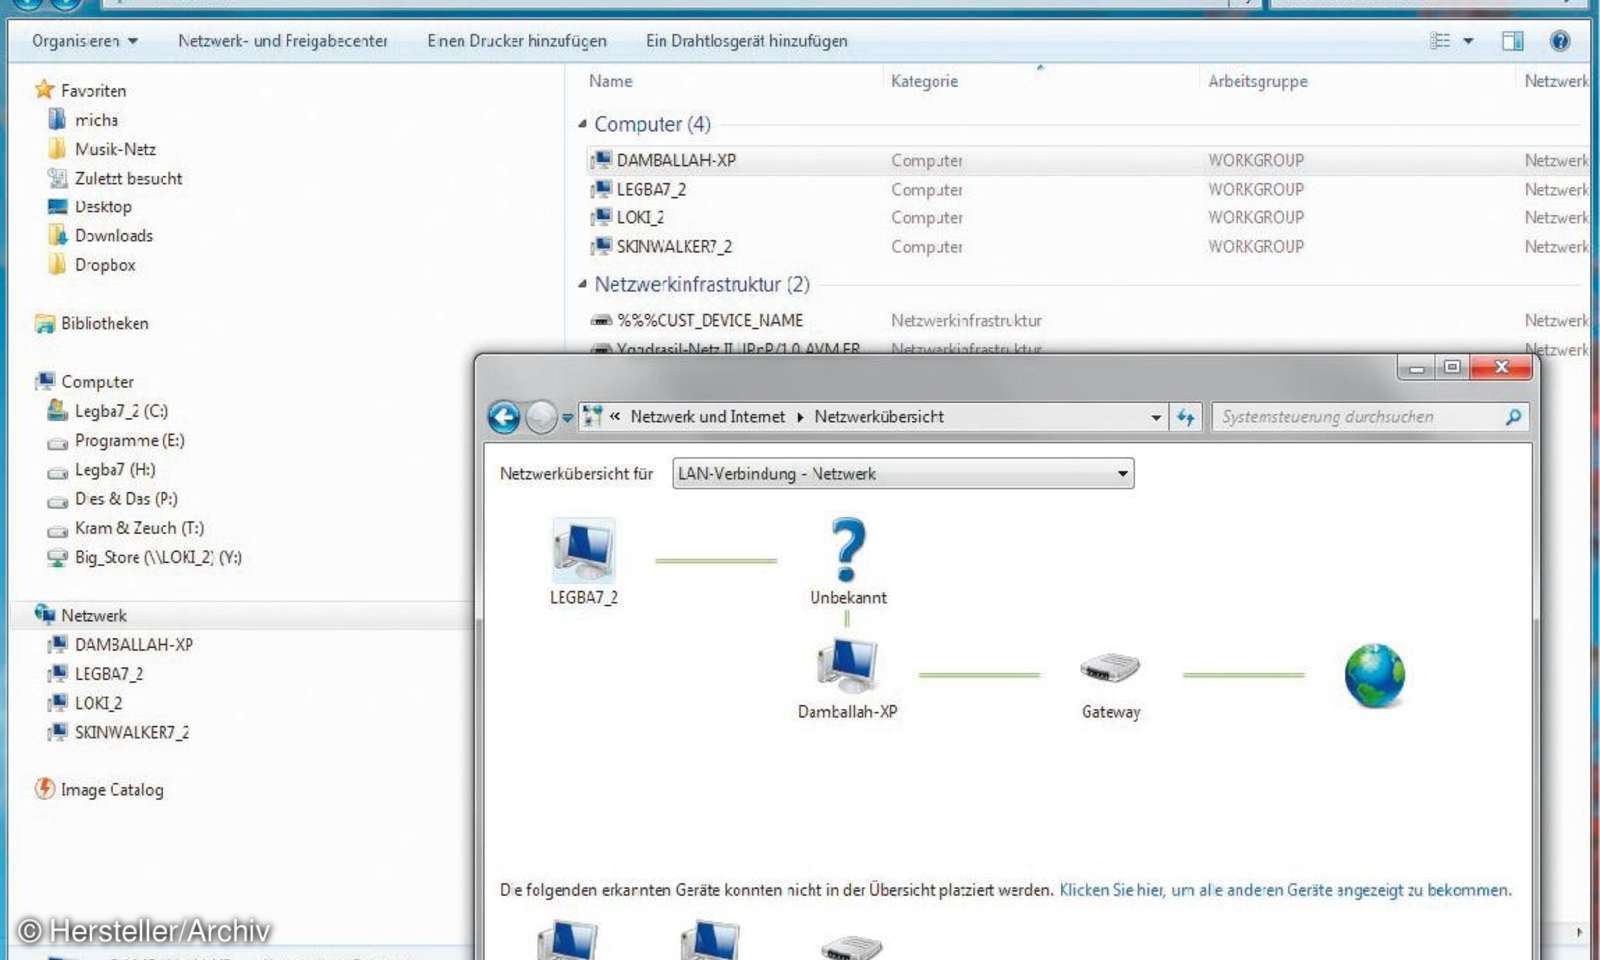1600x960 pixels.
Task: Sort the list by the Kategorie column header
Action: (x=924, y=81)
